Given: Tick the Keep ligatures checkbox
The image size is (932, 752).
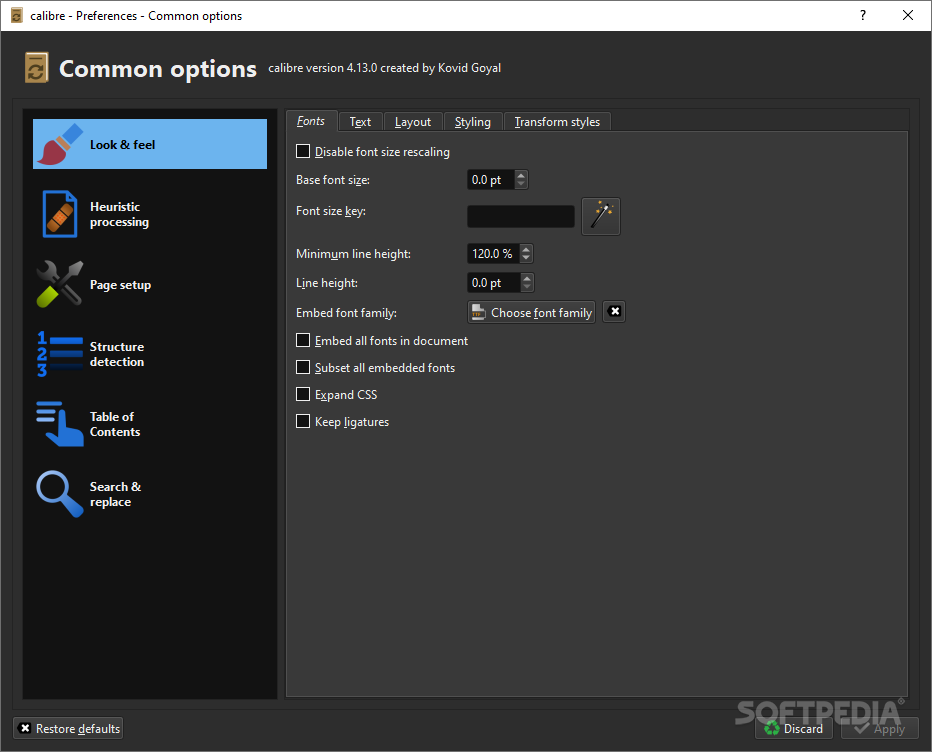Looking at the screenshot, I should coord(303,421).
